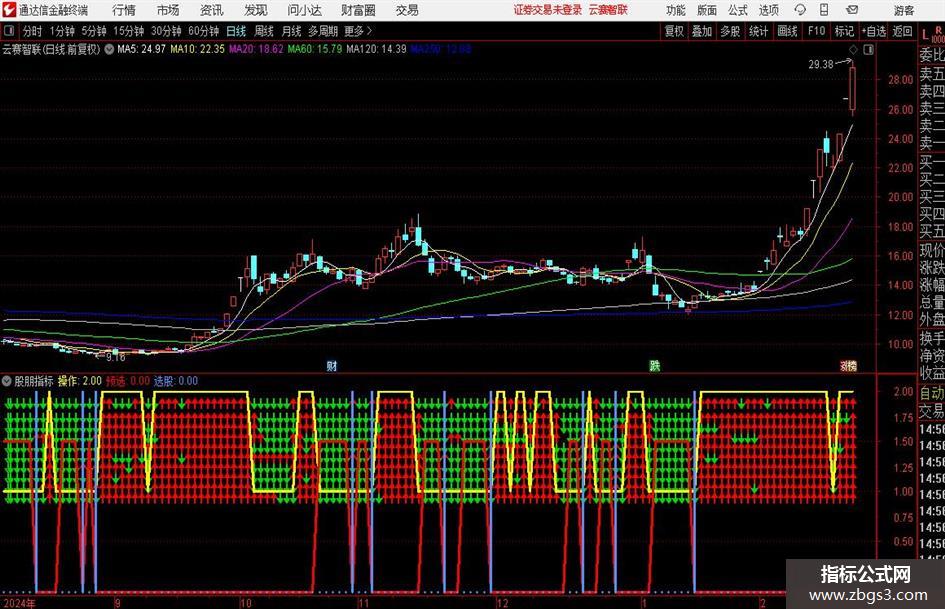The image size is (945, 609).
Task: Click the 标记 mark button
Action: pyautogui.click(x=844, y=31)
